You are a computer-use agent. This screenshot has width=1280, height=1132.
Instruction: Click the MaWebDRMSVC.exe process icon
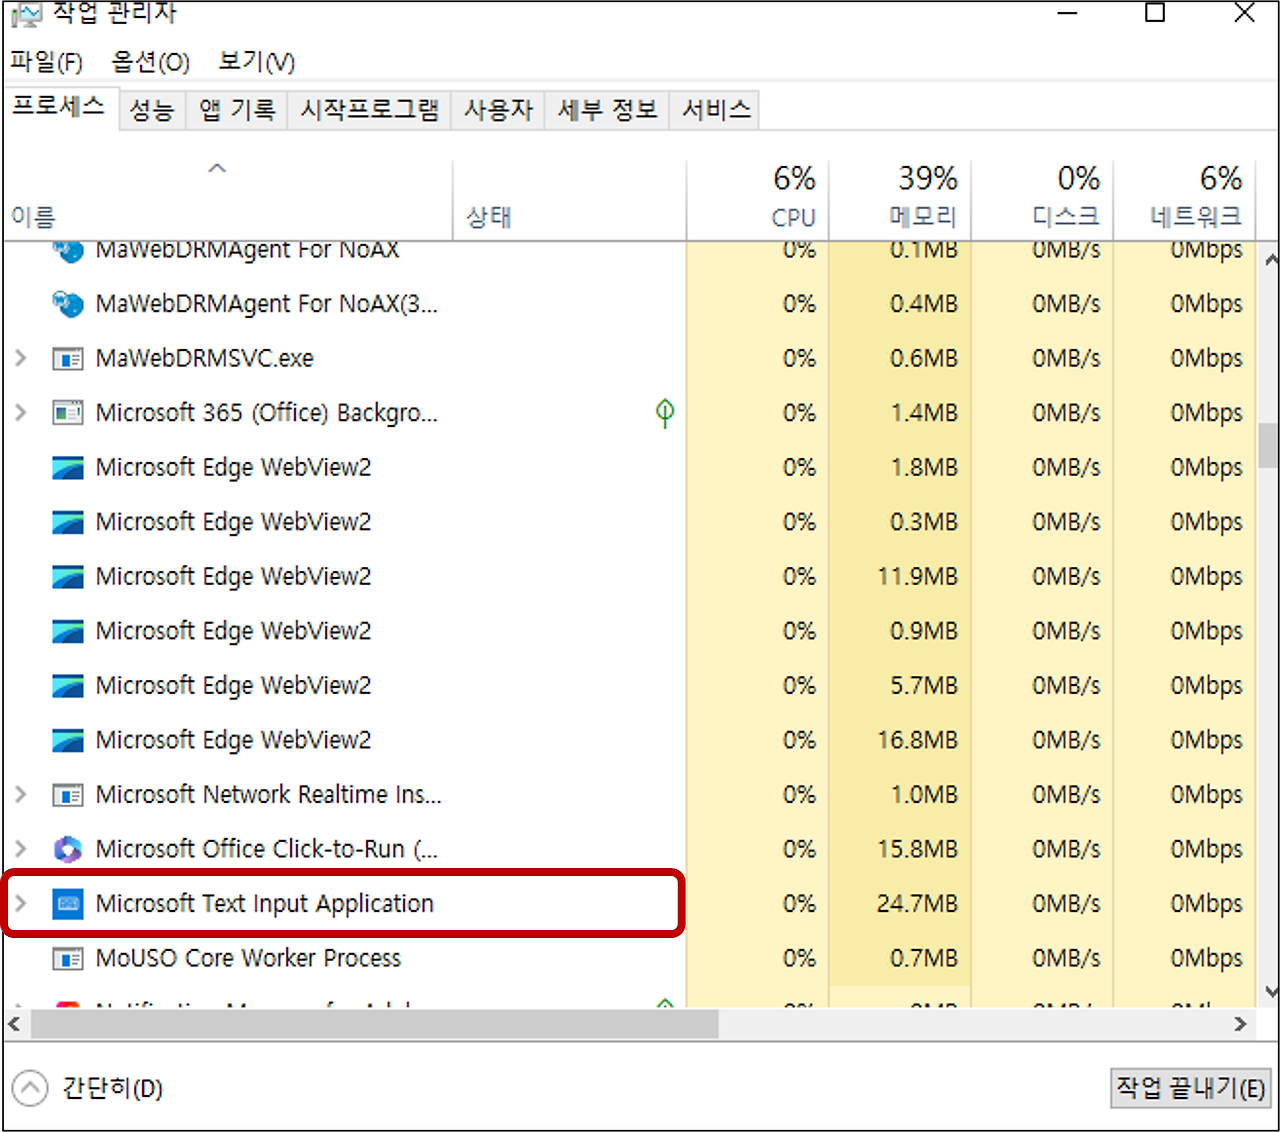tap(67, 358)
